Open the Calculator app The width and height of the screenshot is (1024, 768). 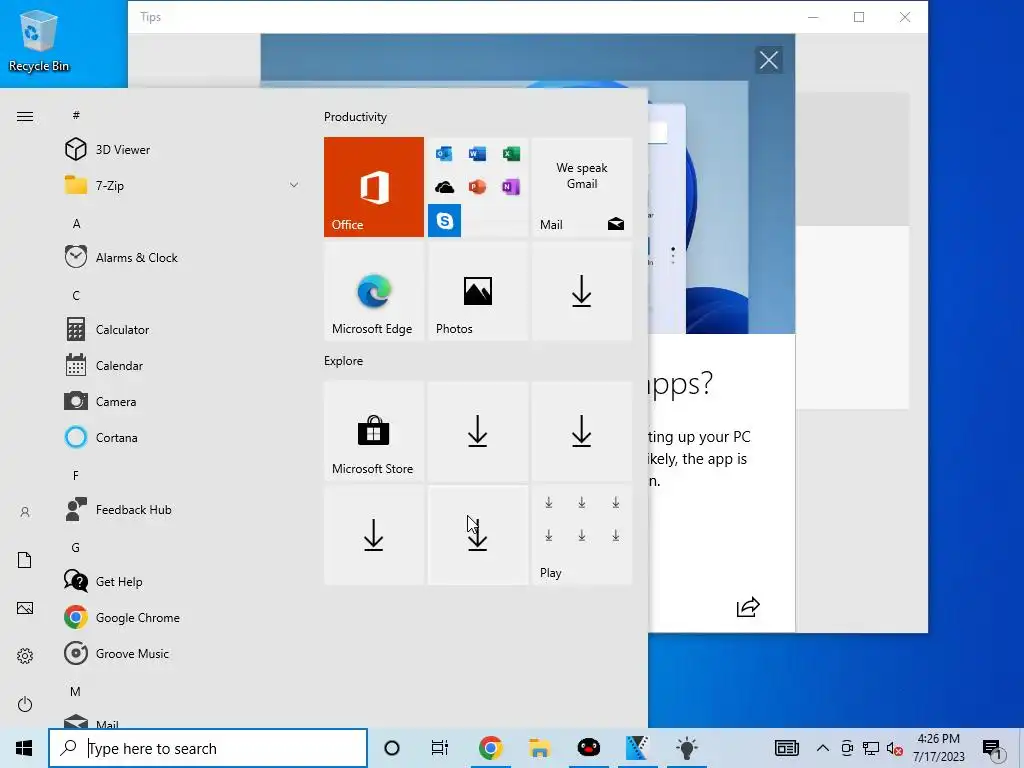[x=180, y=329]
